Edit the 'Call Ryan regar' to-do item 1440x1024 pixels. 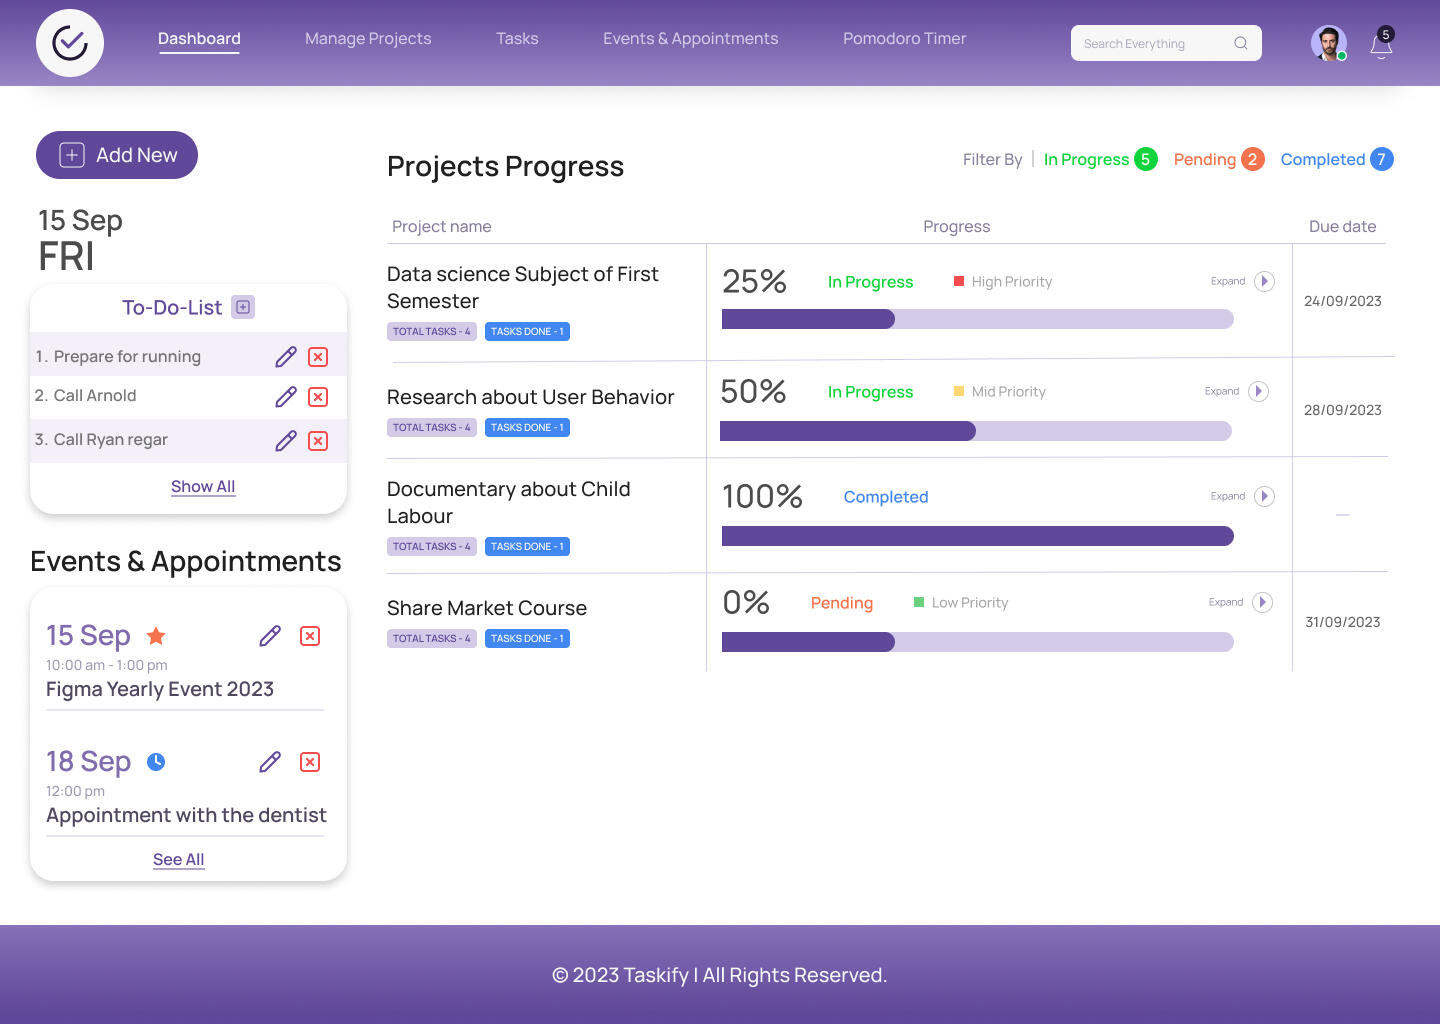coord(286,441)
